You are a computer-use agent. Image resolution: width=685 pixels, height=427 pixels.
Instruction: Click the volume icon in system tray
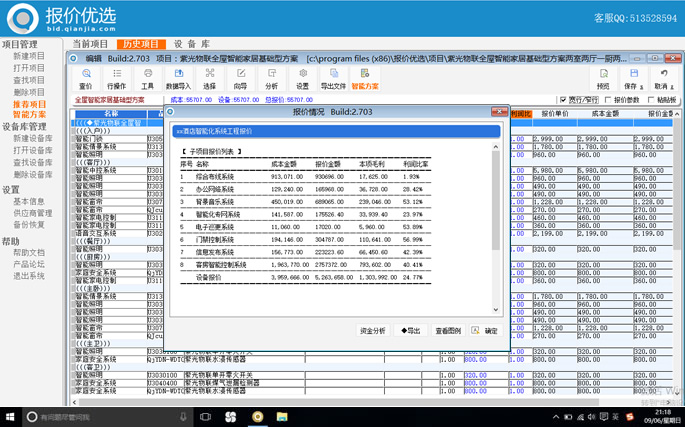592,417
